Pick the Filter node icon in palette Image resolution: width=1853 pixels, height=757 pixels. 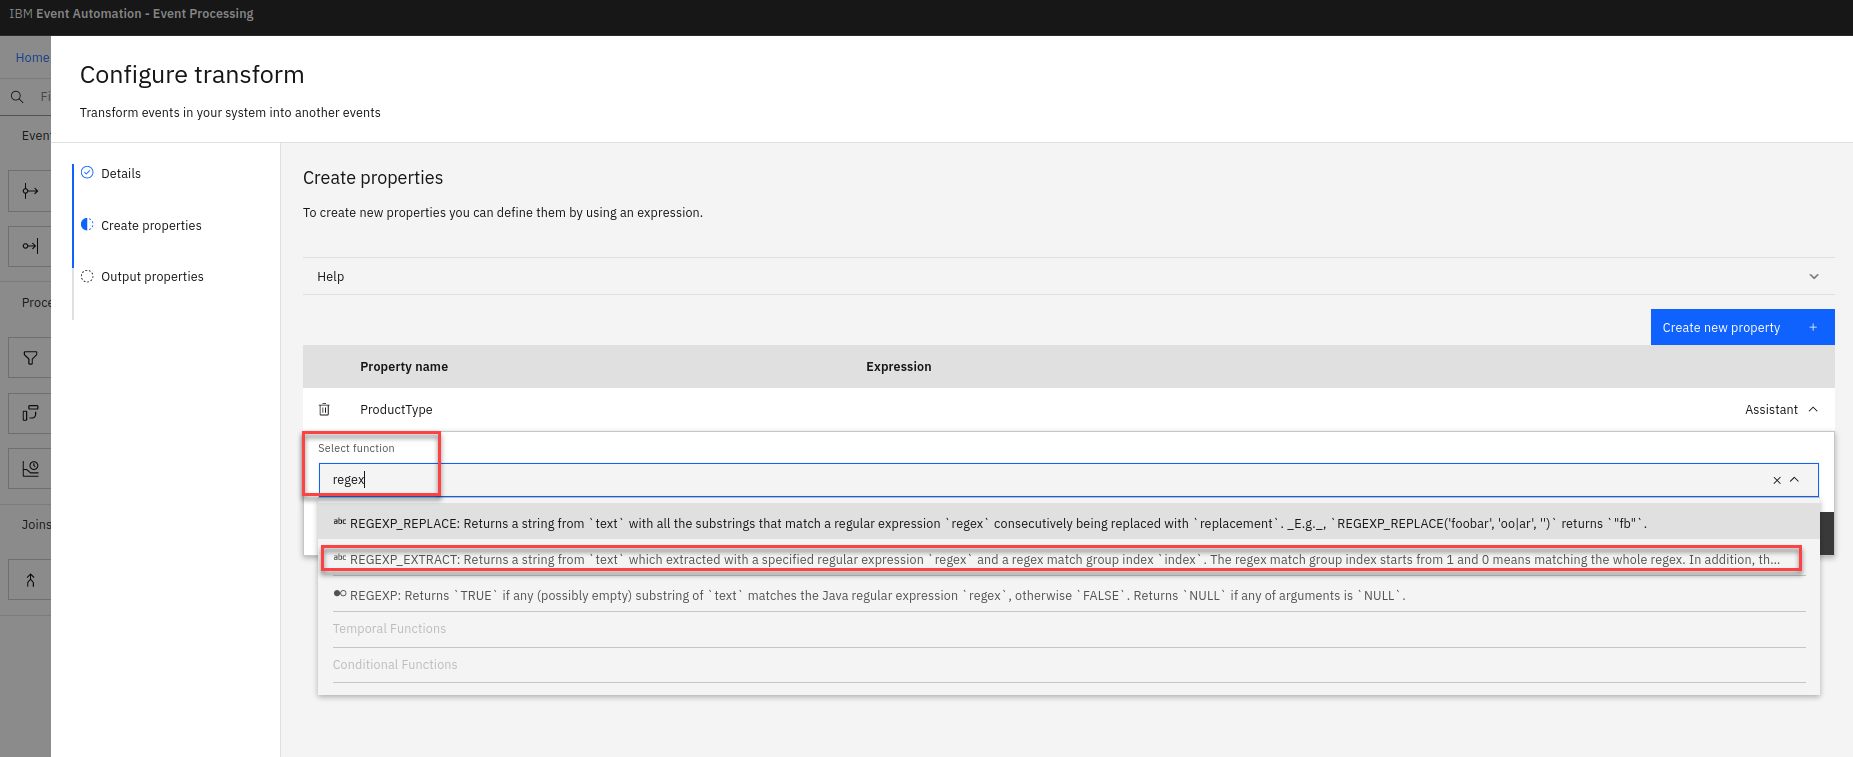coord(30,358)
